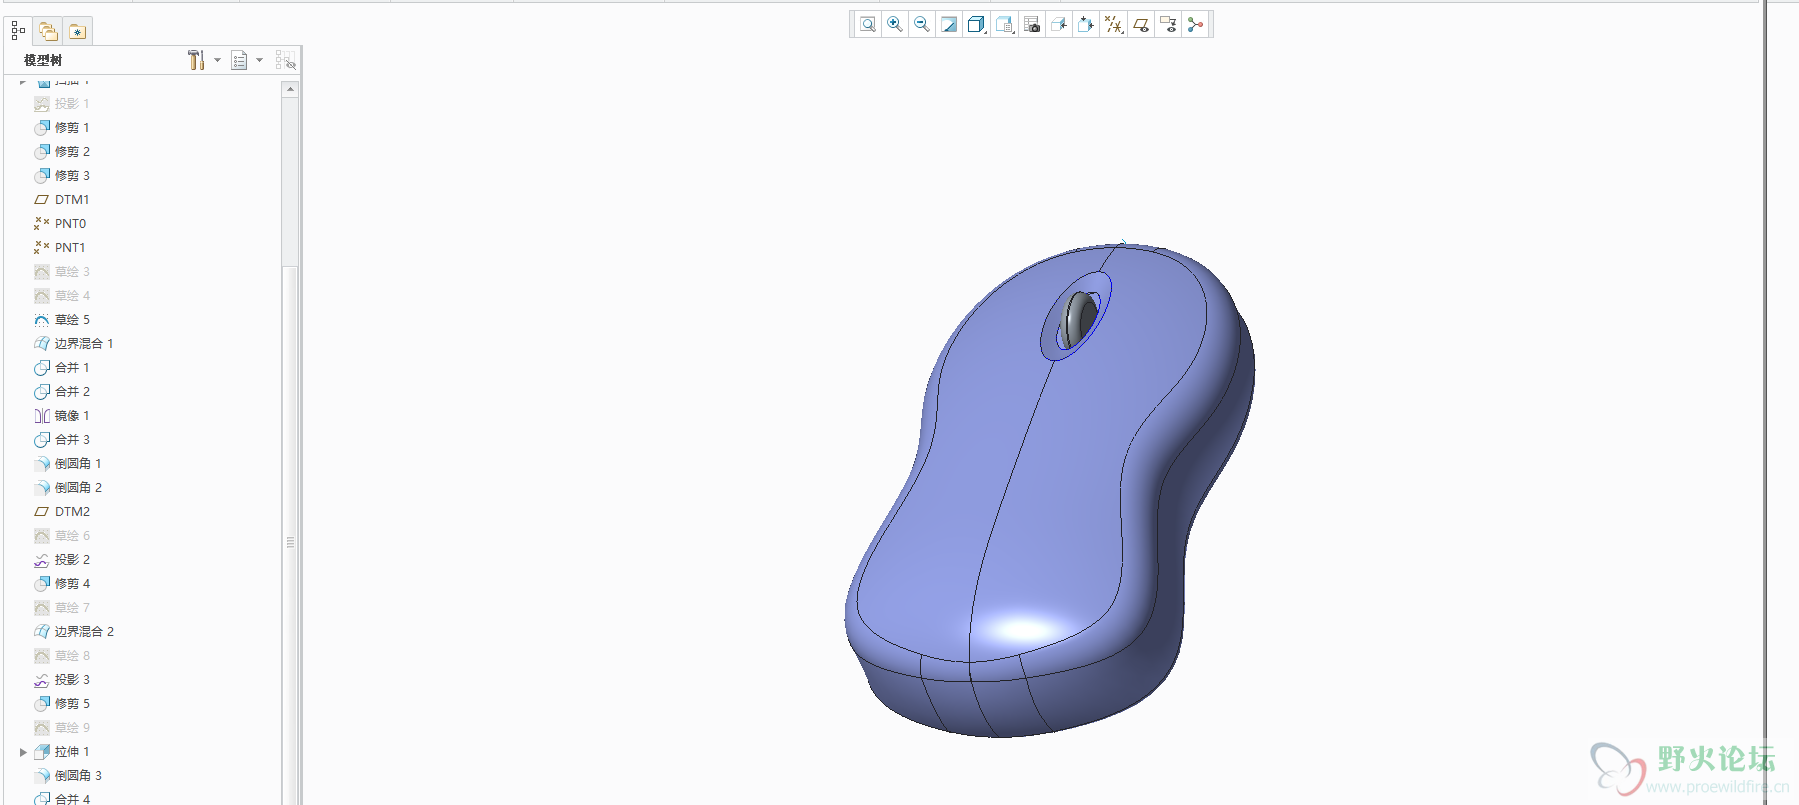
Task: Select the 倒圆角 2 round feature
Action: point(67,488)
